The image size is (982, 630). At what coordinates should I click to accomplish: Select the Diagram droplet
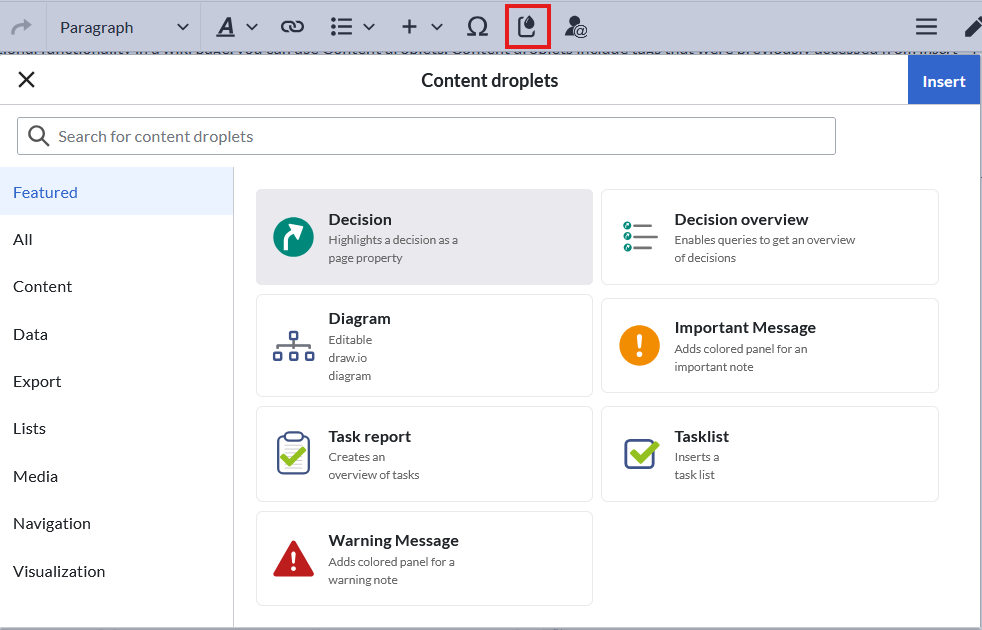(424, 346)
